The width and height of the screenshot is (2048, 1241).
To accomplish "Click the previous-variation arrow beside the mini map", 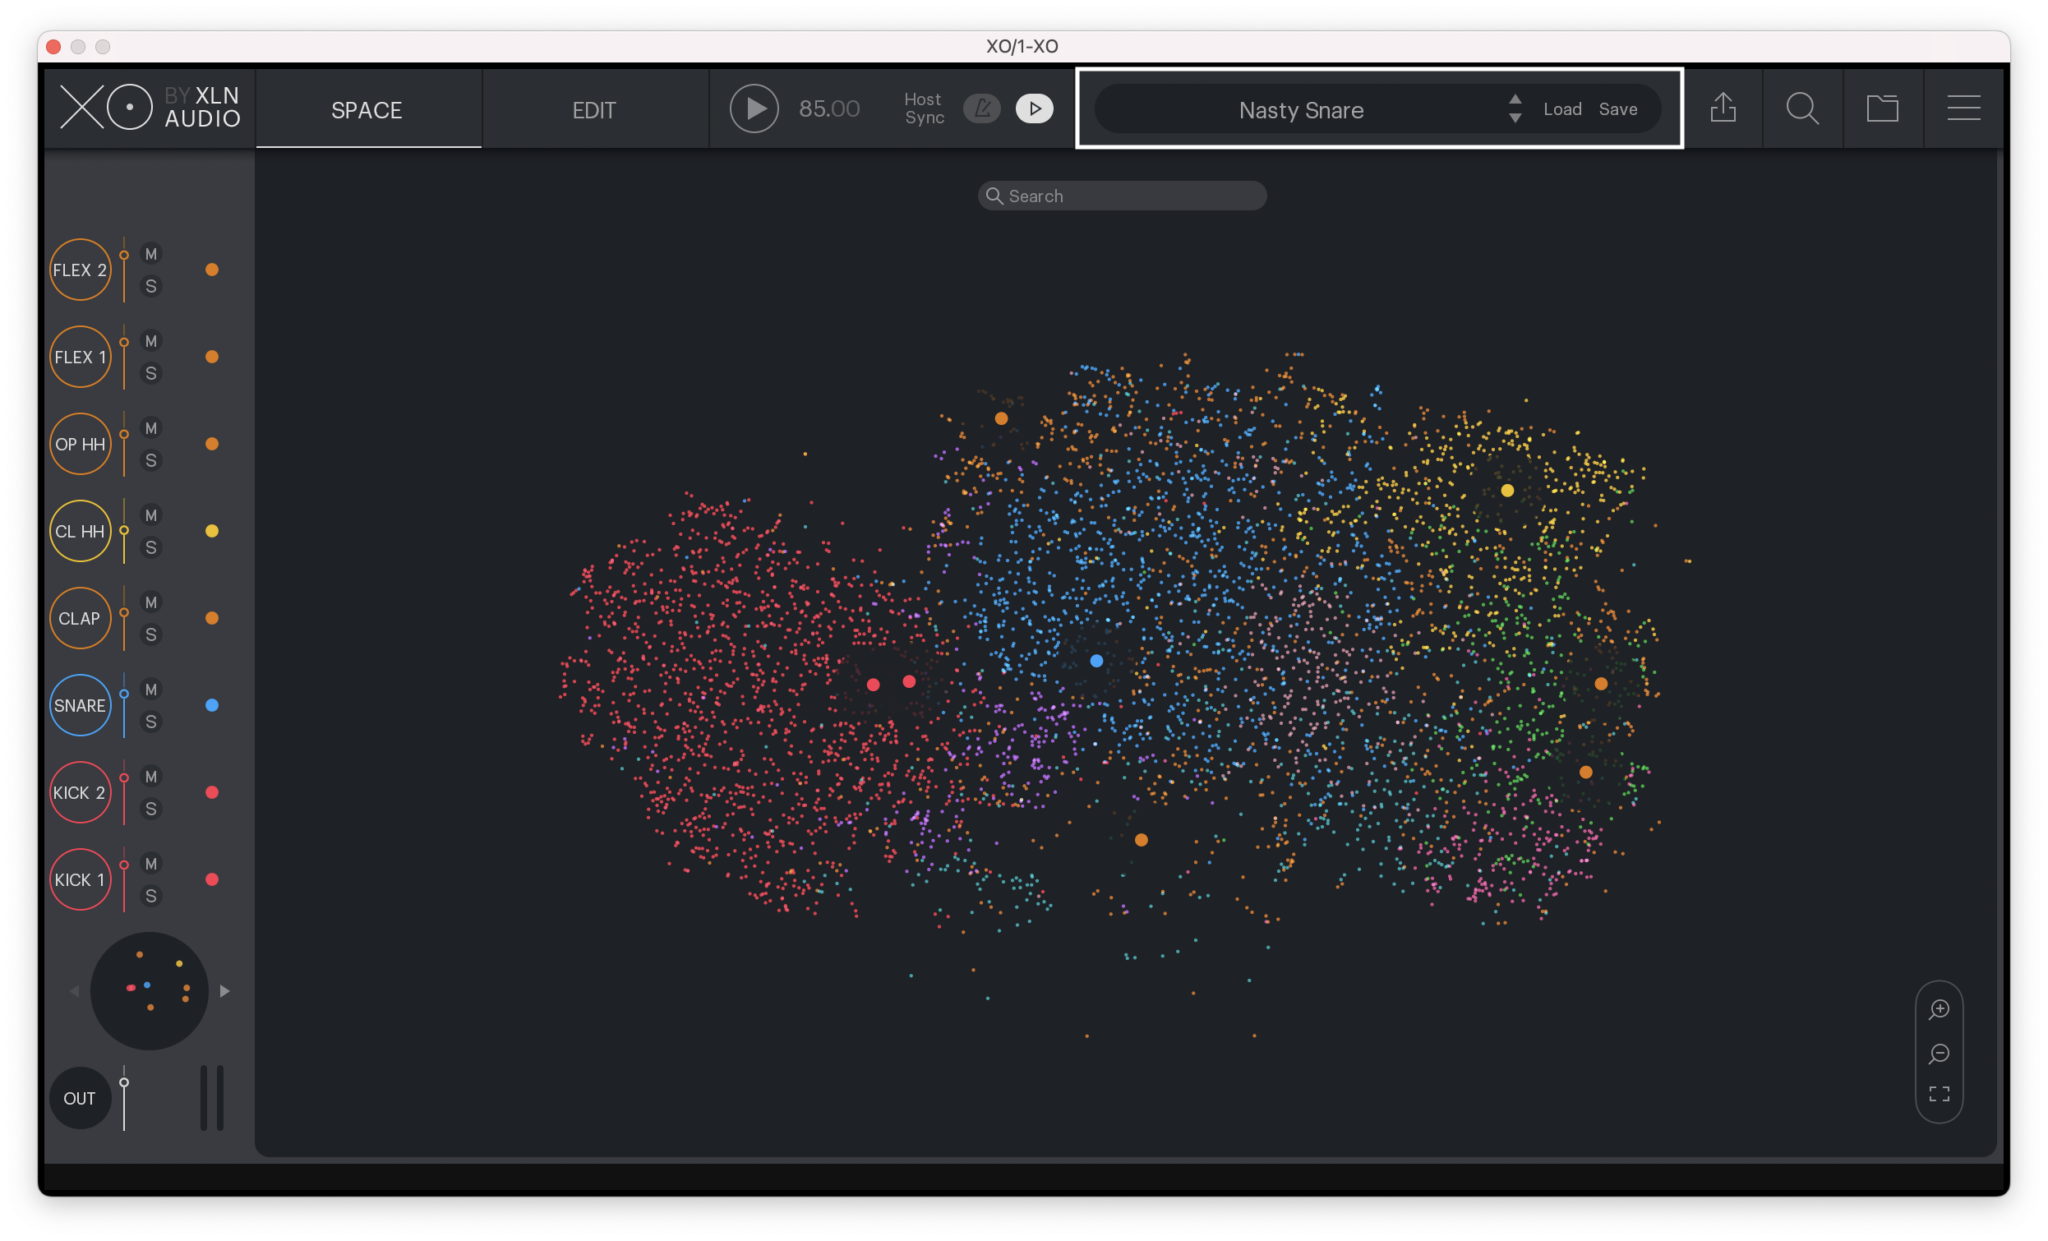I will [x=74, y=991].
